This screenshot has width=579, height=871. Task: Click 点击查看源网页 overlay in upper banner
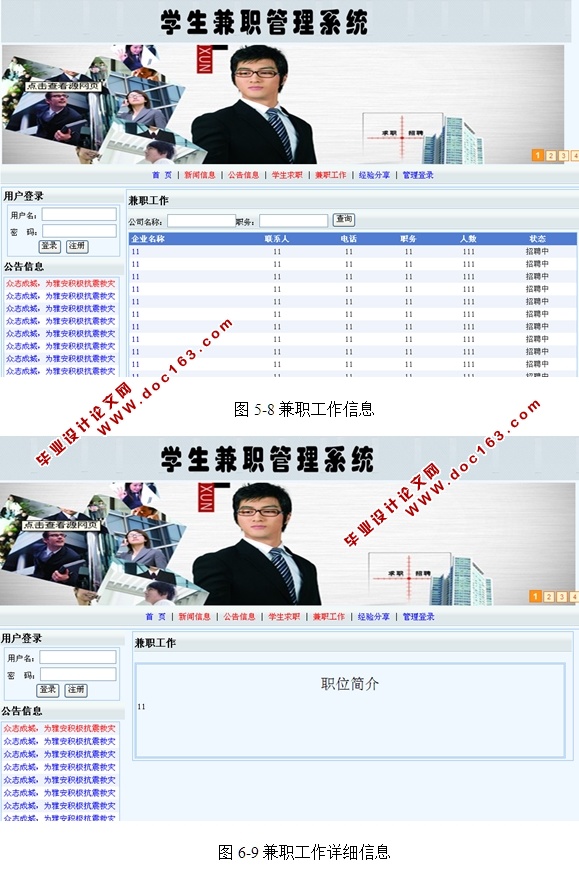click(64, 86)
